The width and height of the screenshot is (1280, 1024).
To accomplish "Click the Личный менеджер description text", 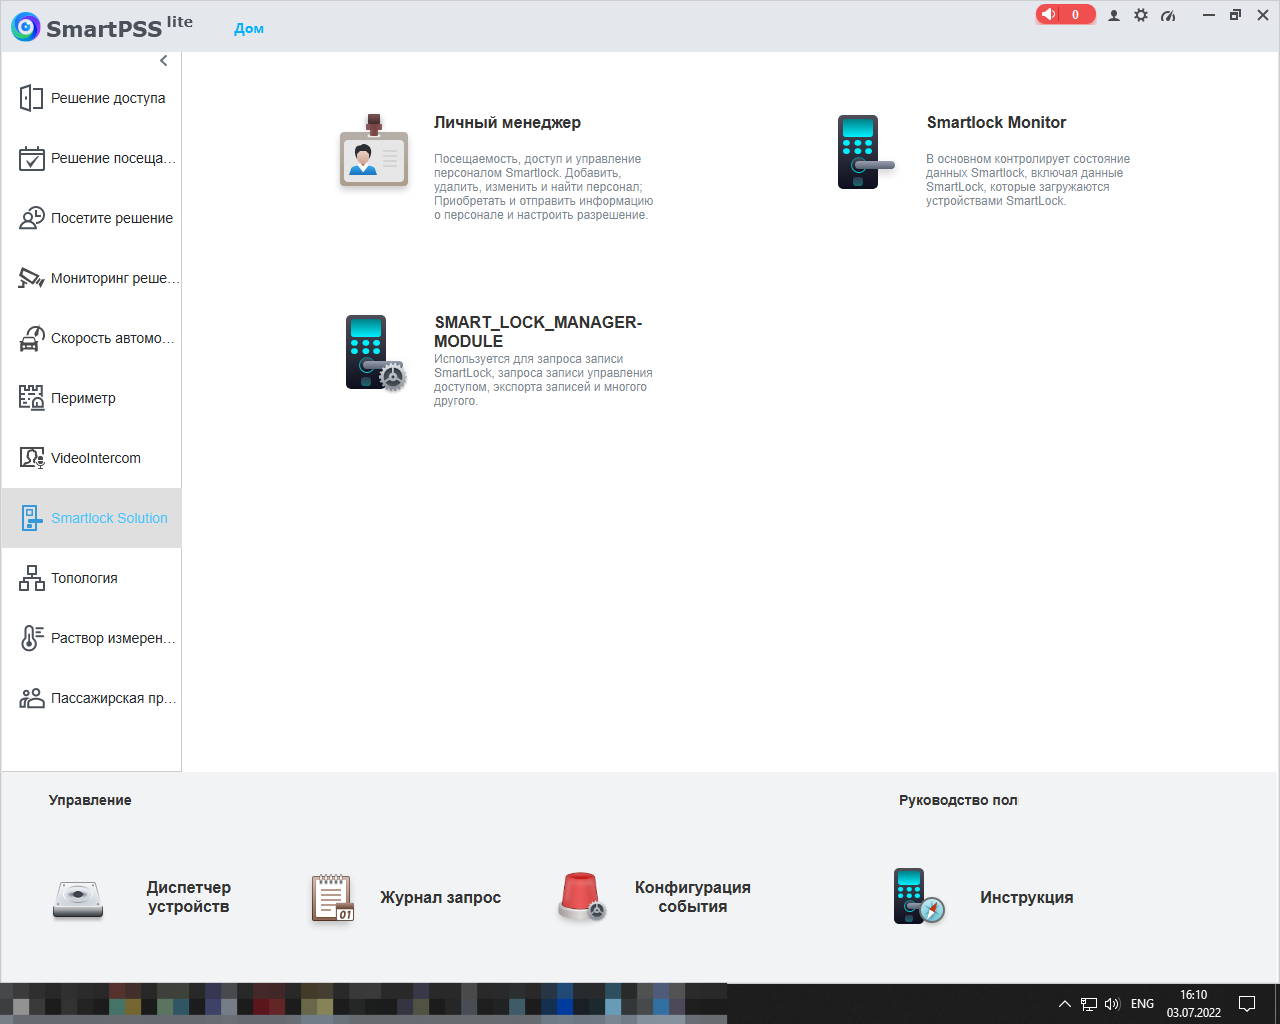I will pyautogui.click(x=543, y=187).
